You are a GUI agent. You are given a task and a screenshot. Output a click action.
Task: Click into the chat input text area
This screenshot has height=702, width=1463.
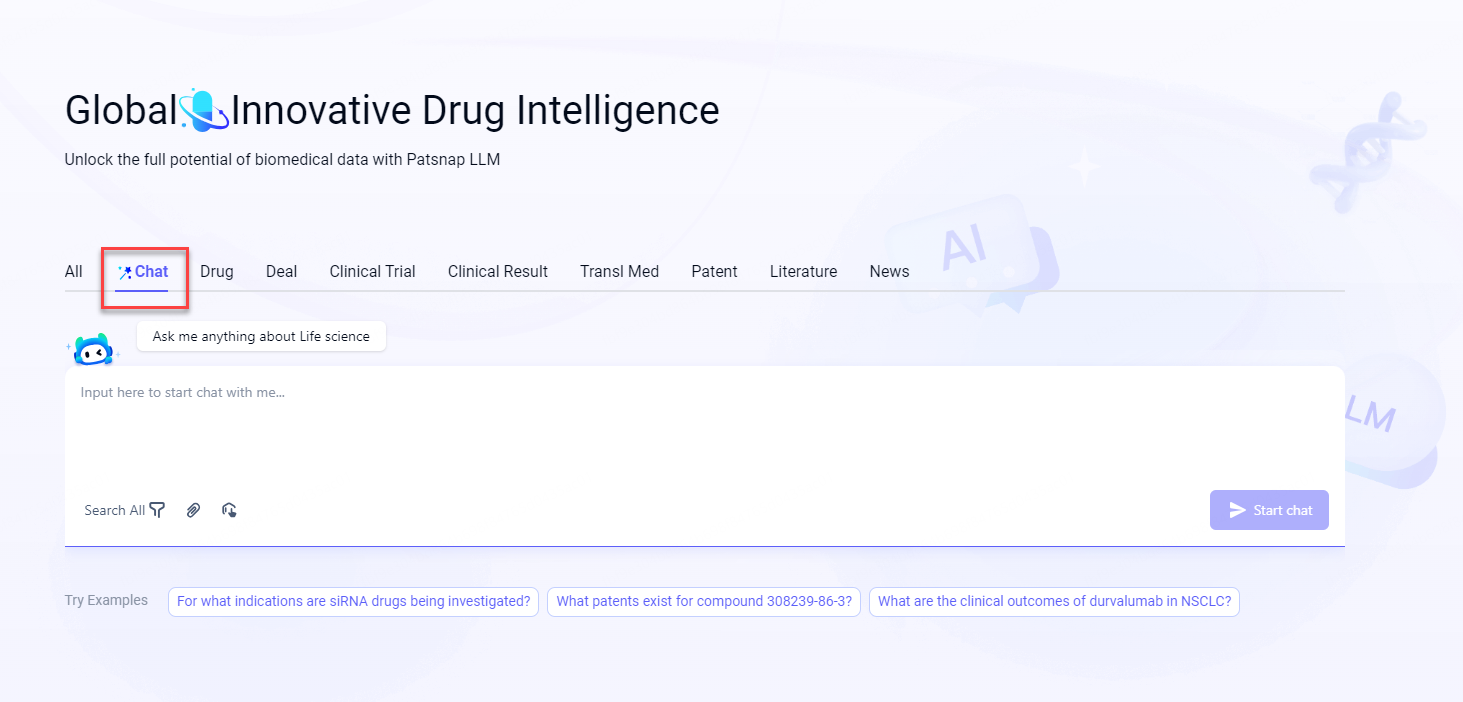pos(700,425)
